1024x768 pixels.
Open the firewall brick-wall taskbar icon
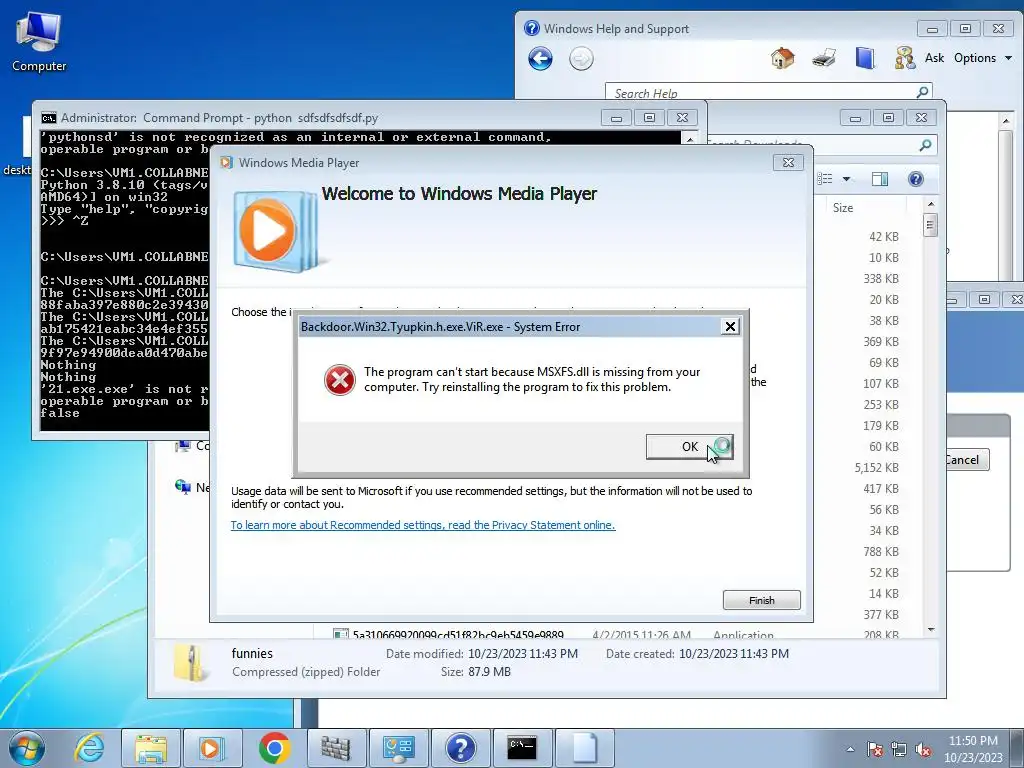(x=336, y=748)
